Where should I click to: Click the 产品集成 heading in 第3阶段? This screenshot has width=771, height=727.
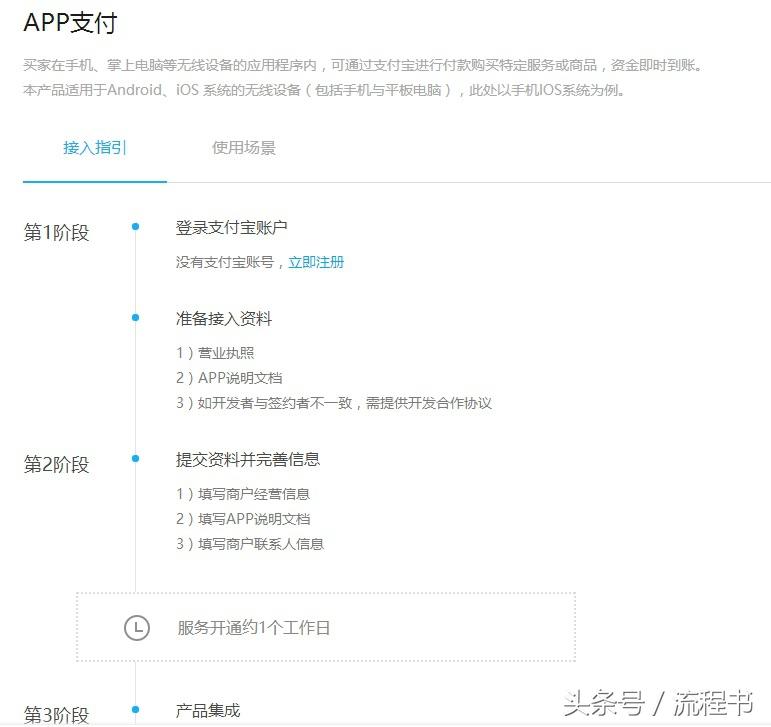tap(207, 711)
